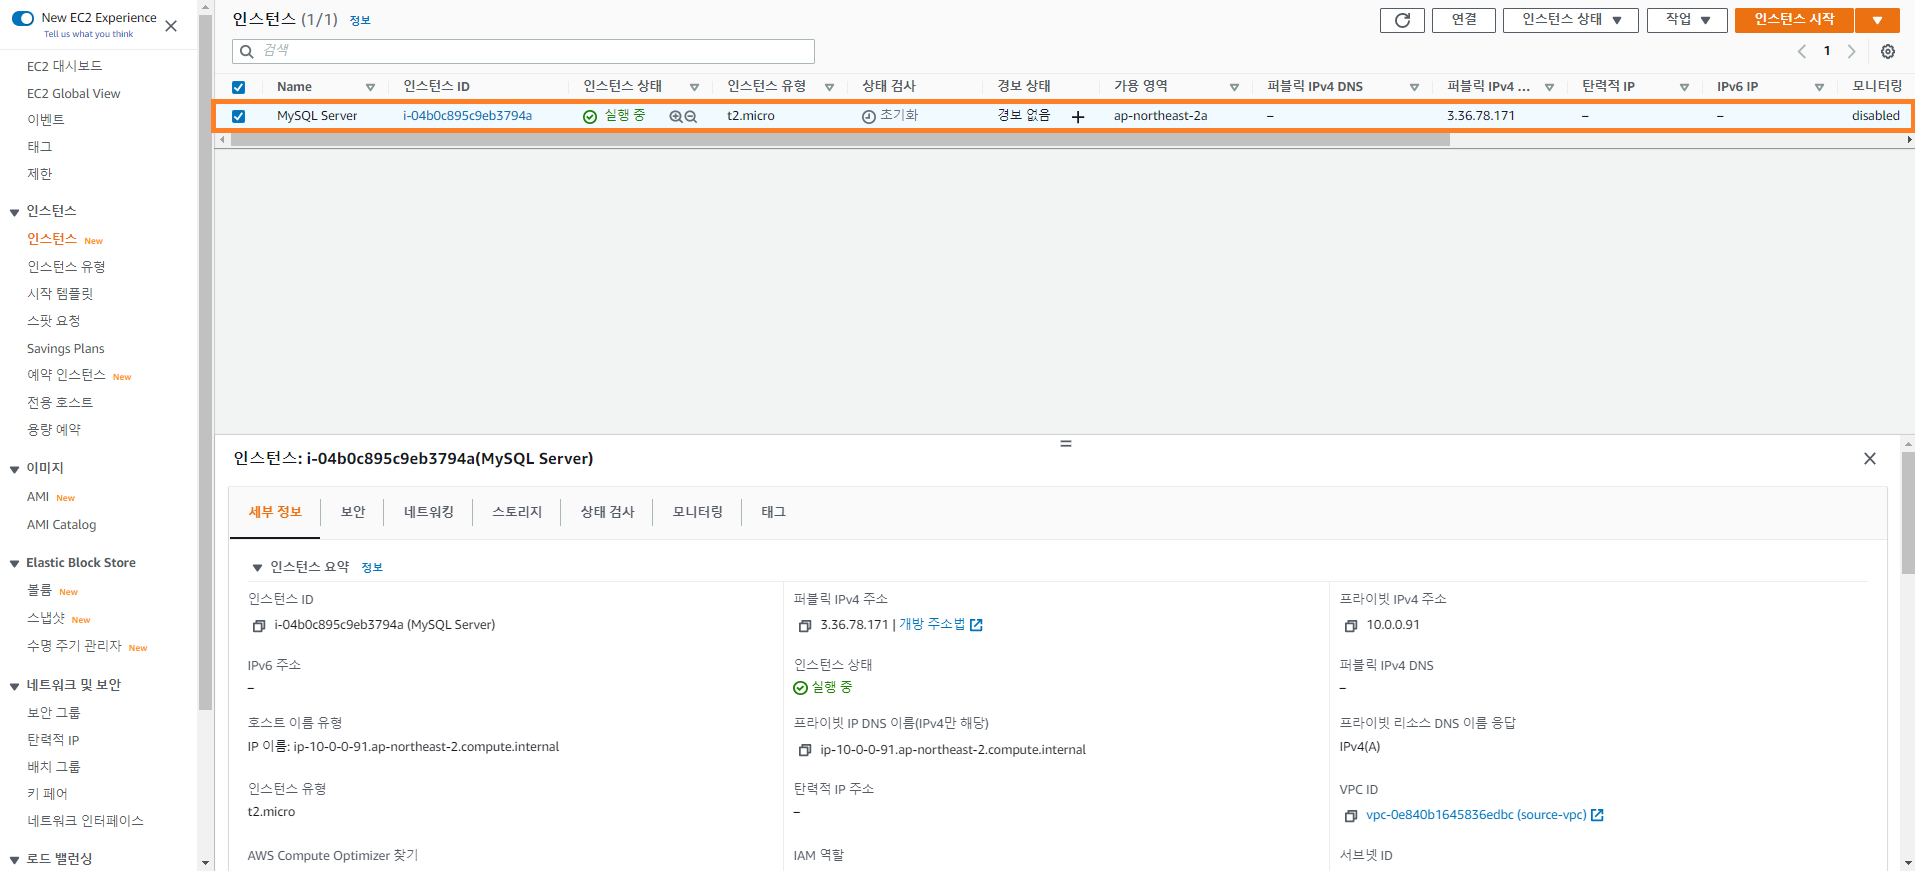Click zoom-out icon in instance state cell
Viewport: 1915px width, 871px height.
pos(690,117)
